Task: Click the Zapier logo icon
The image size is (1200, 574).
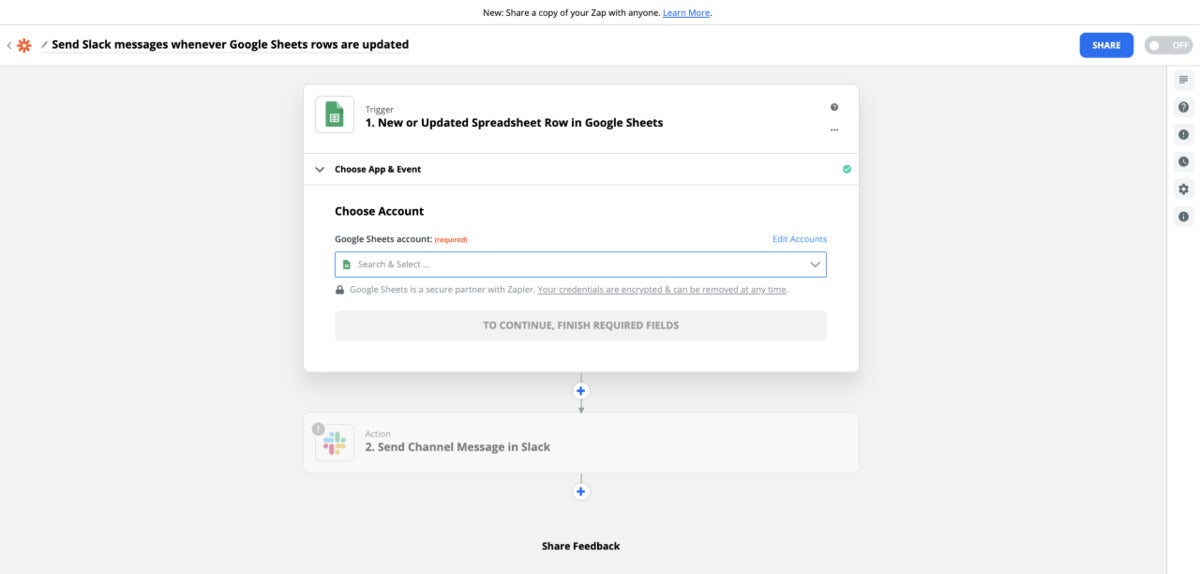Action: click(24, 45)
